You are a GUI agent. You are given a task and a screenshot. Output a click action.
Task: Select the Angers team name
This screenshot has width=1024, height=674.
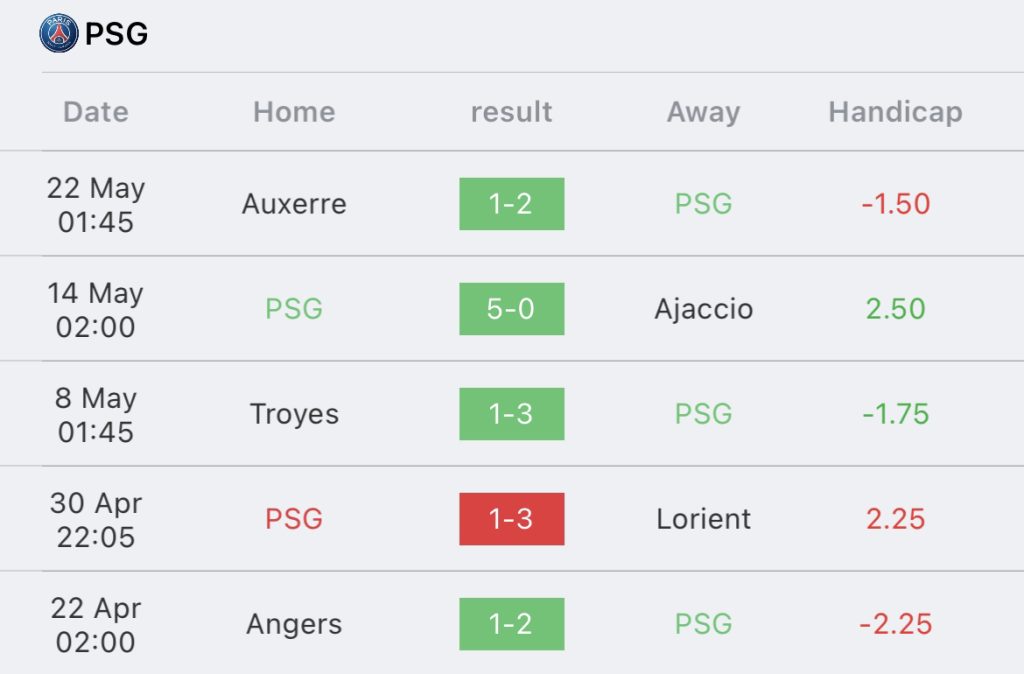point(294,625)
